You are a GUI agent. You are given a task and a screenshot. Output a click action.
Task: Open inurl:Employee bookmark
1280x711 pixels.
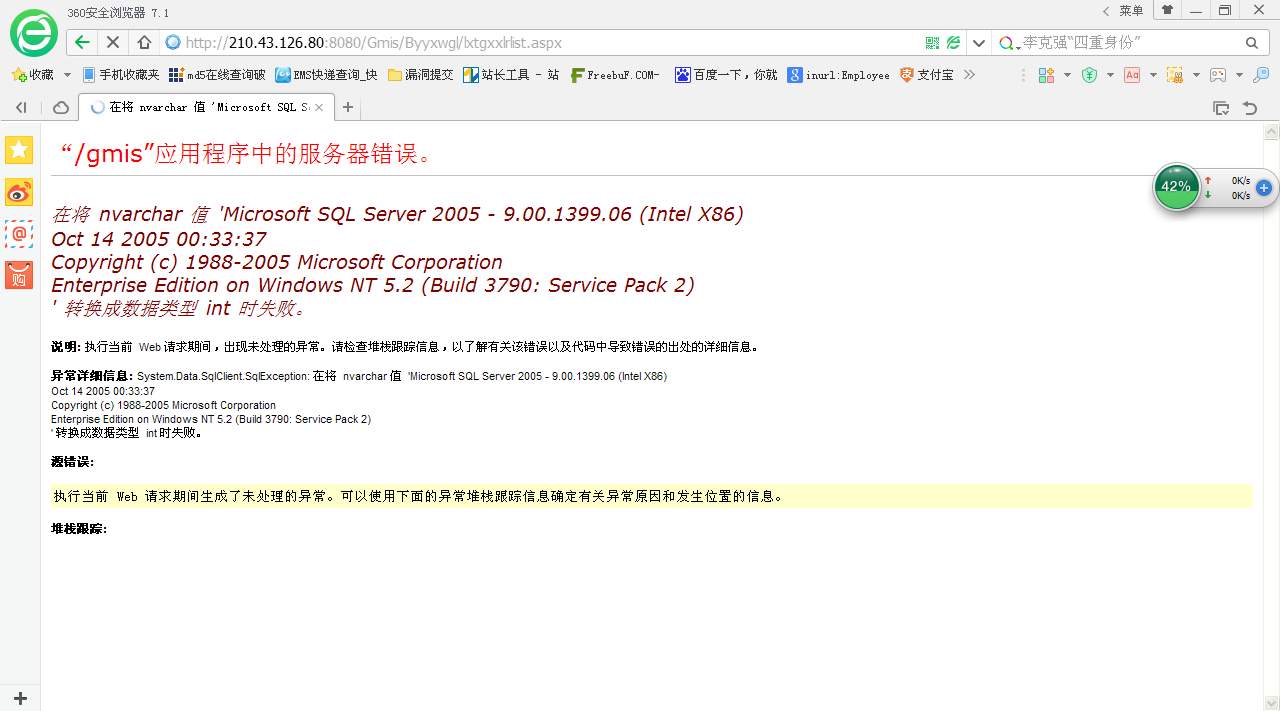[838, 75]
